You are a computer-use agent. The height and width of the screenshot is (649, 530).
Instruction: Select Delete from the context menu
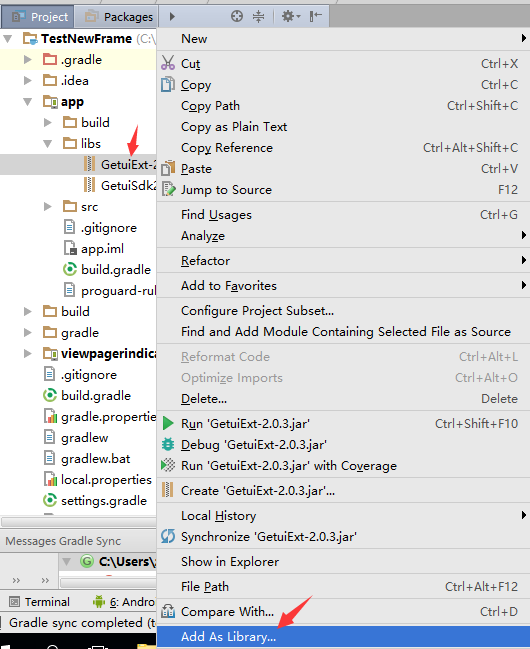coord(343,399)
